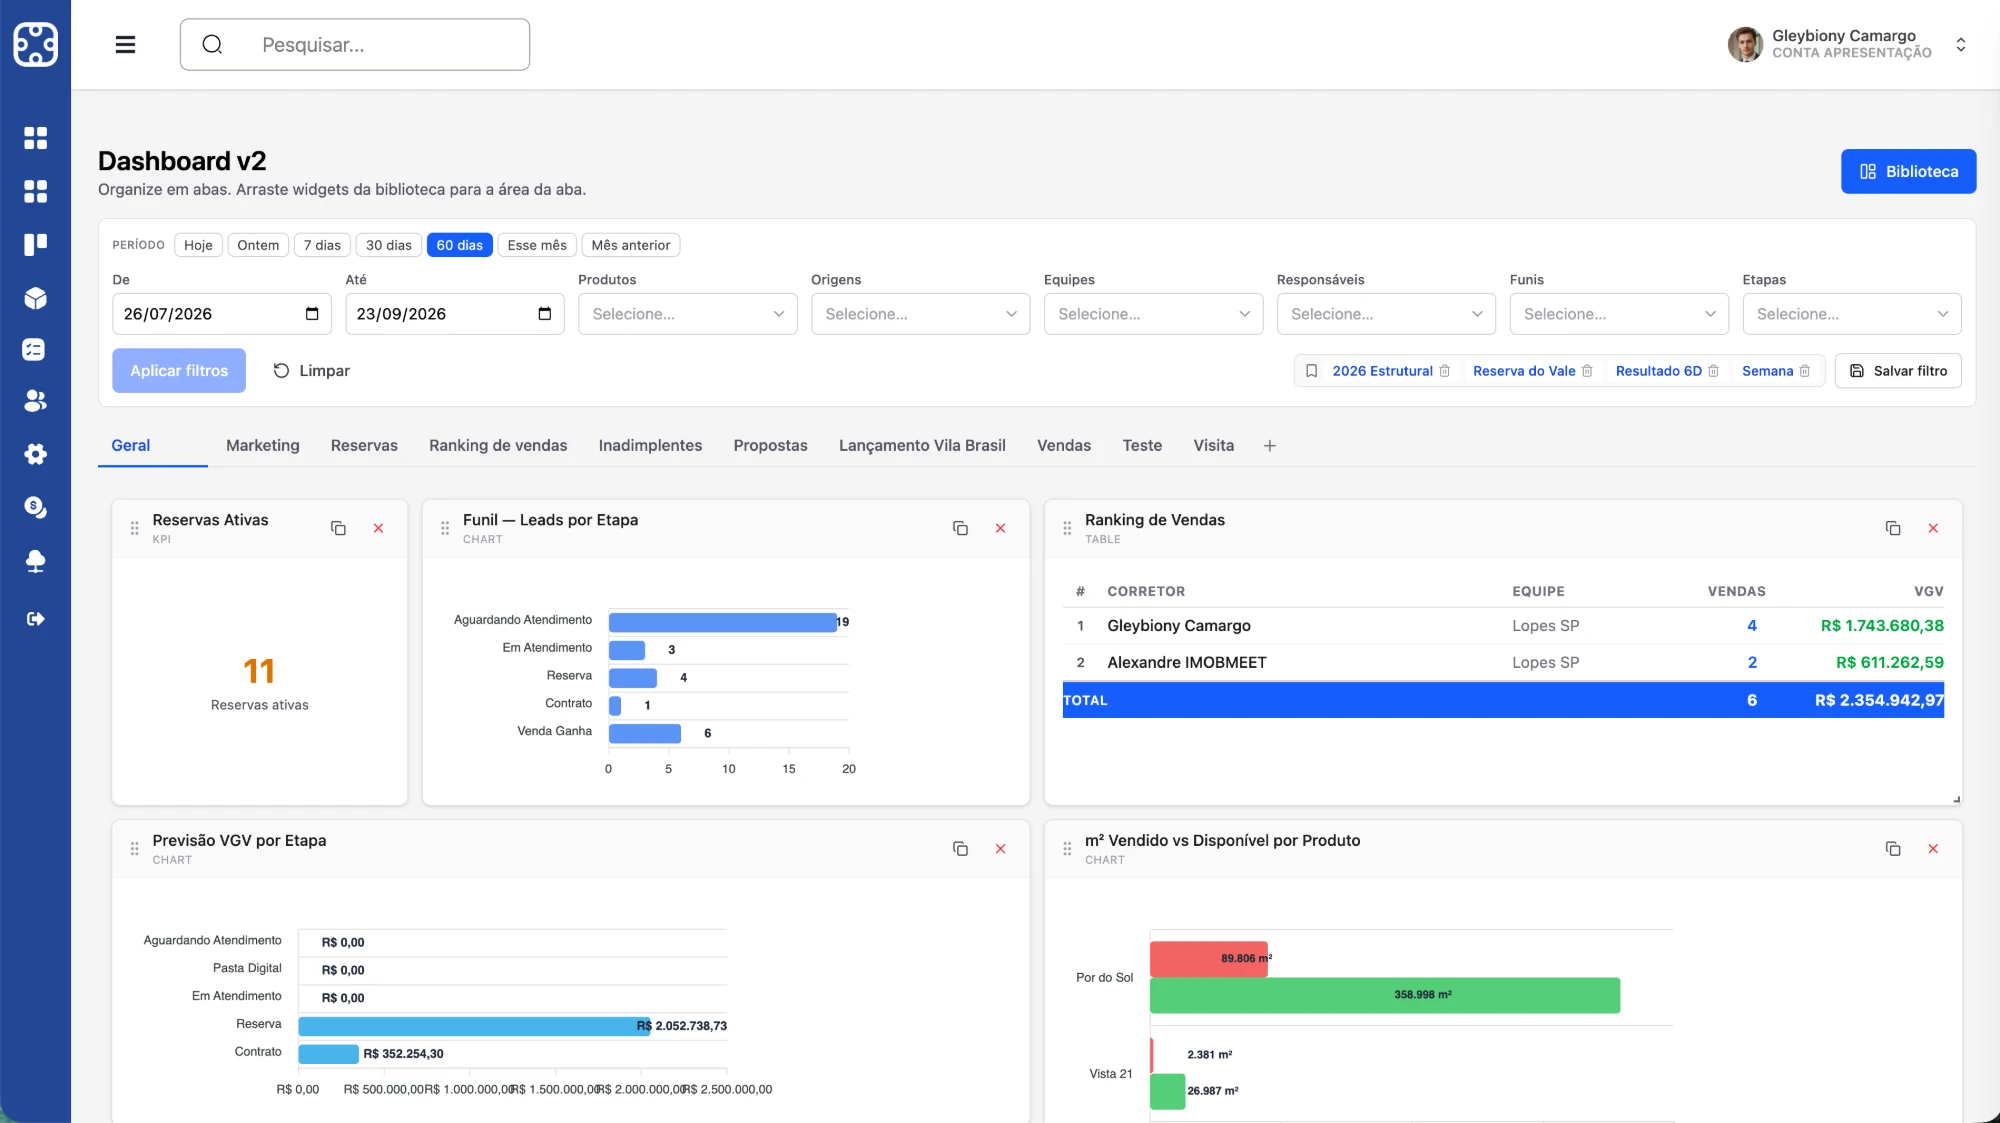Open the settings gear sidebar icon
Screen dimensions: 2000x1123
coord(36,454)
